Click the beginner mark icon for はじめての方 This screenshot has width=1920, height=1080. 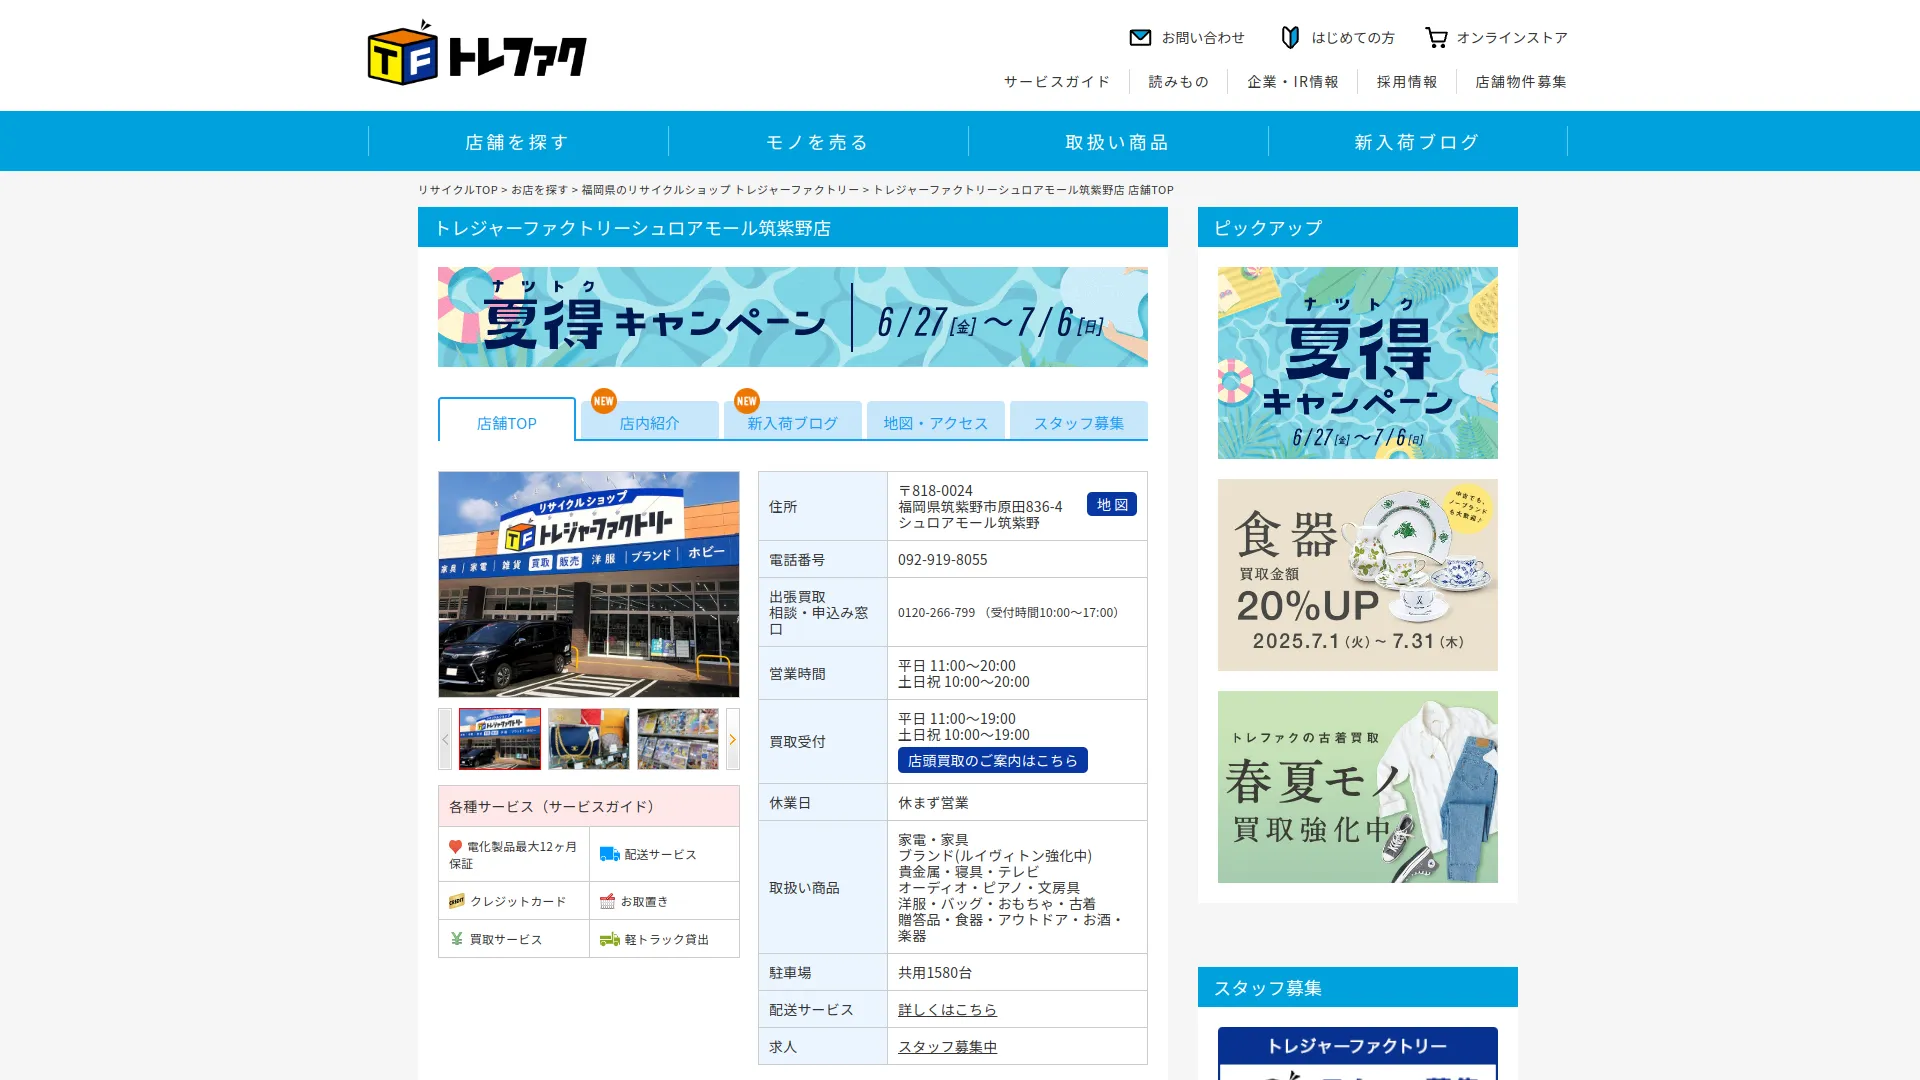[1290, 38]
